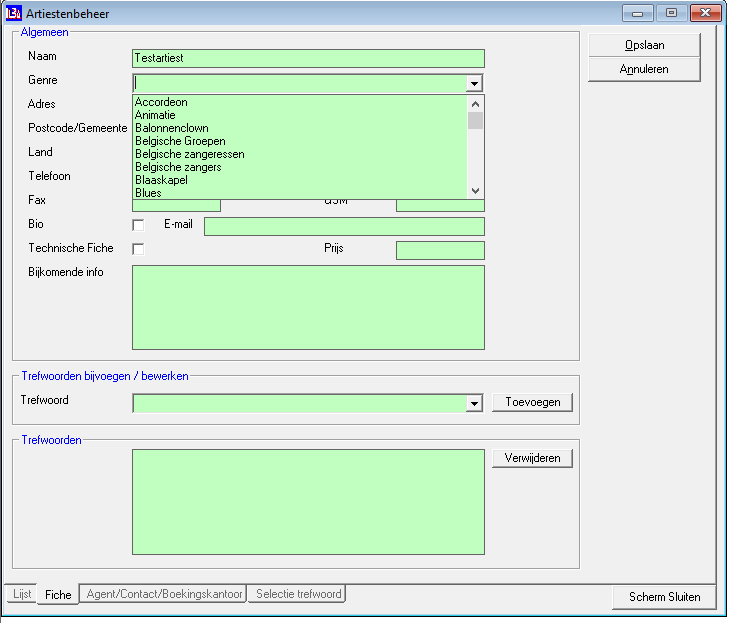Open the Fiche tab
Image resolution: width=729 pixels, height=623 pixels.
(58, 595)
